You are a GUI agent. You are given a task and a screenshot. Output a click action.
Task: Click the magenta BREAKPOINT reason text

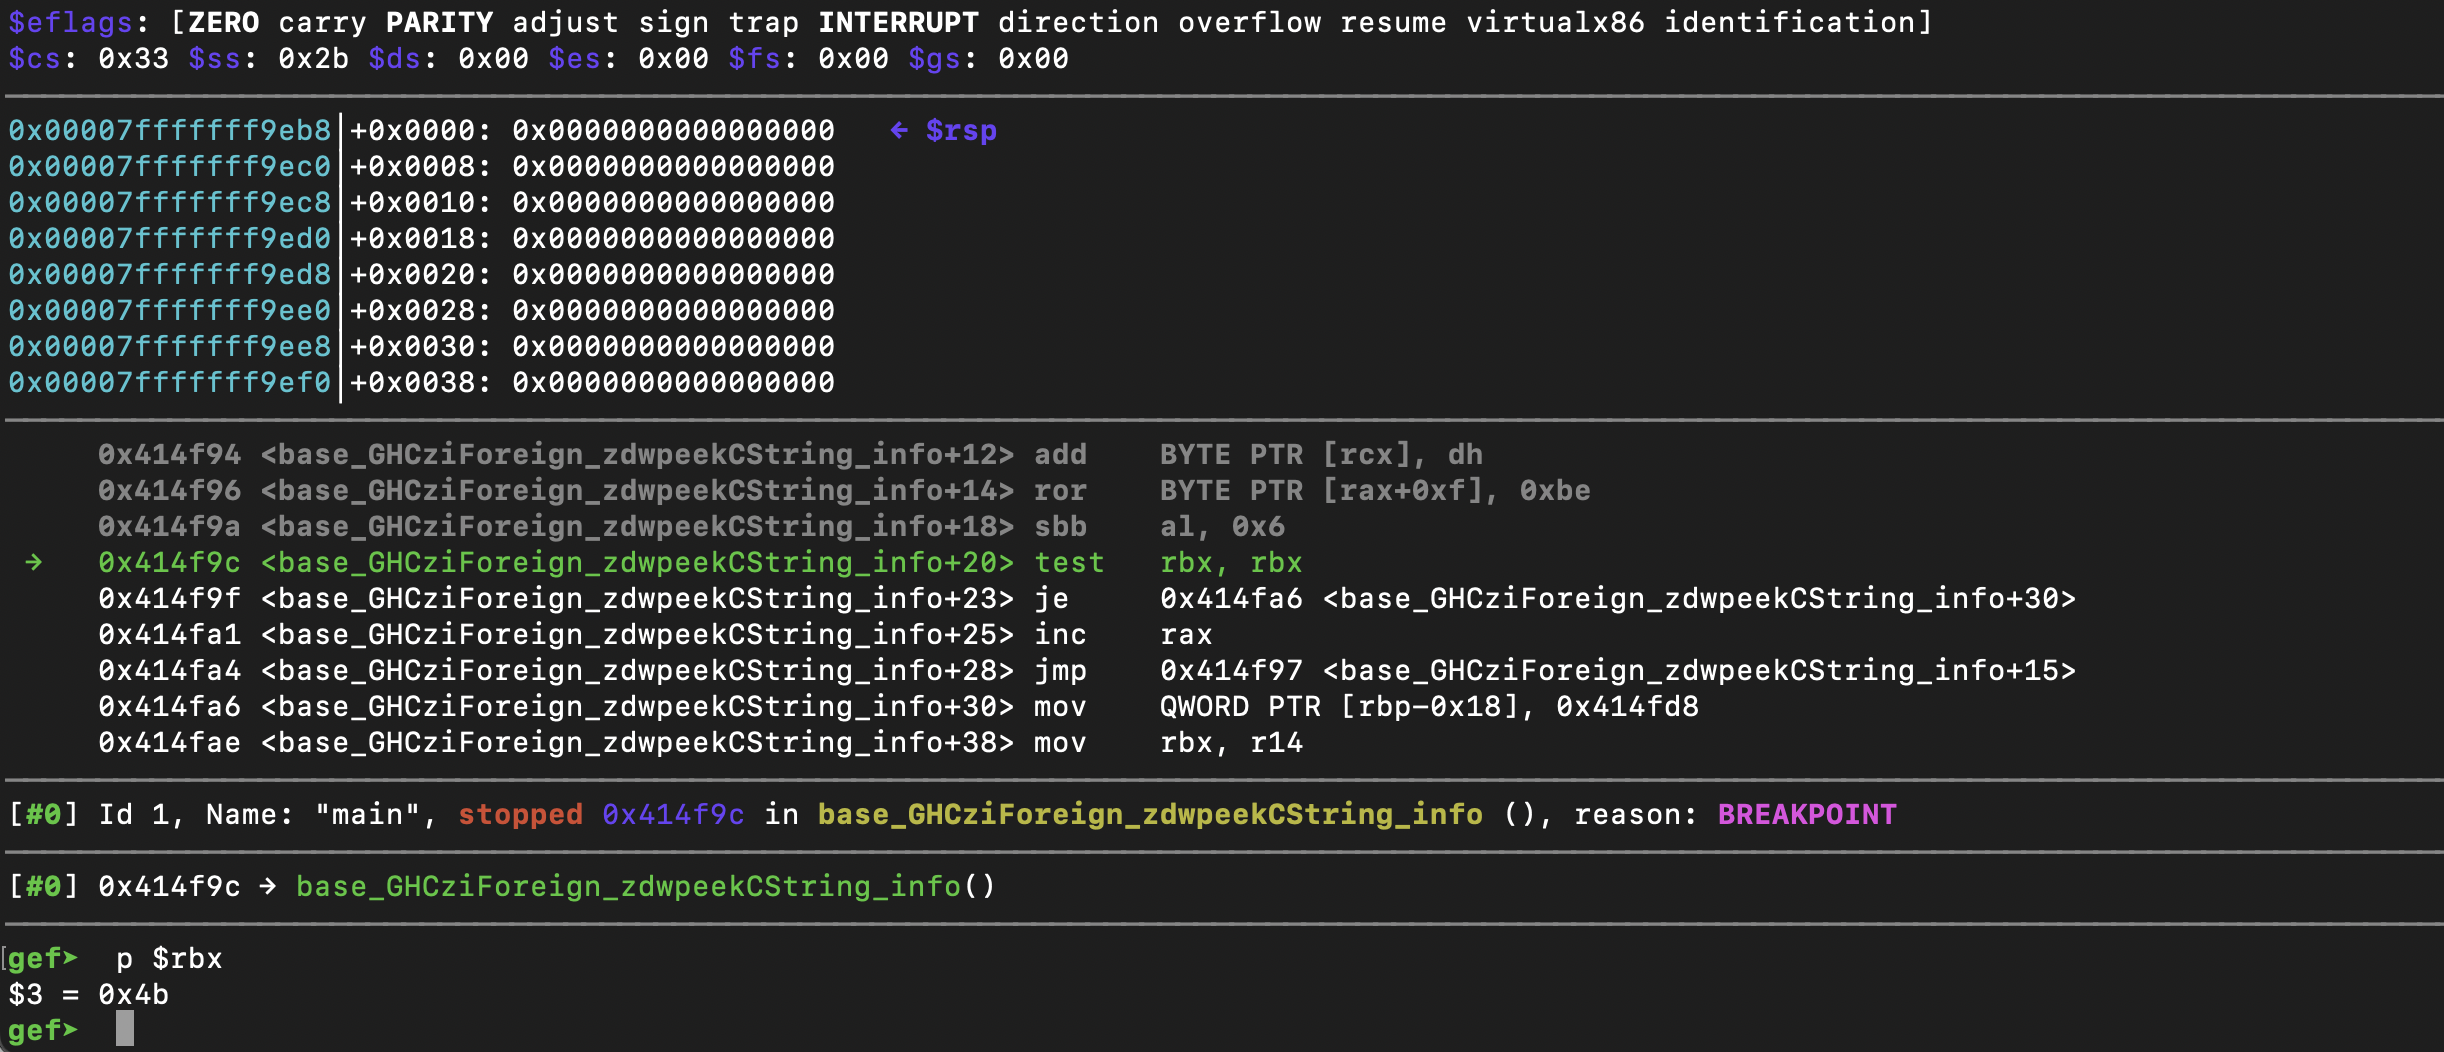(x=1806, y=815)
